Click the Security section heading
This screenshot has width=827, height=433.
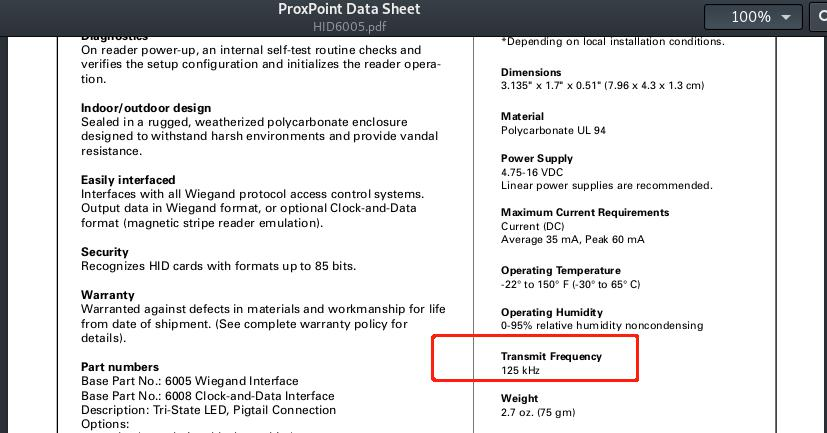pos(104,252)
